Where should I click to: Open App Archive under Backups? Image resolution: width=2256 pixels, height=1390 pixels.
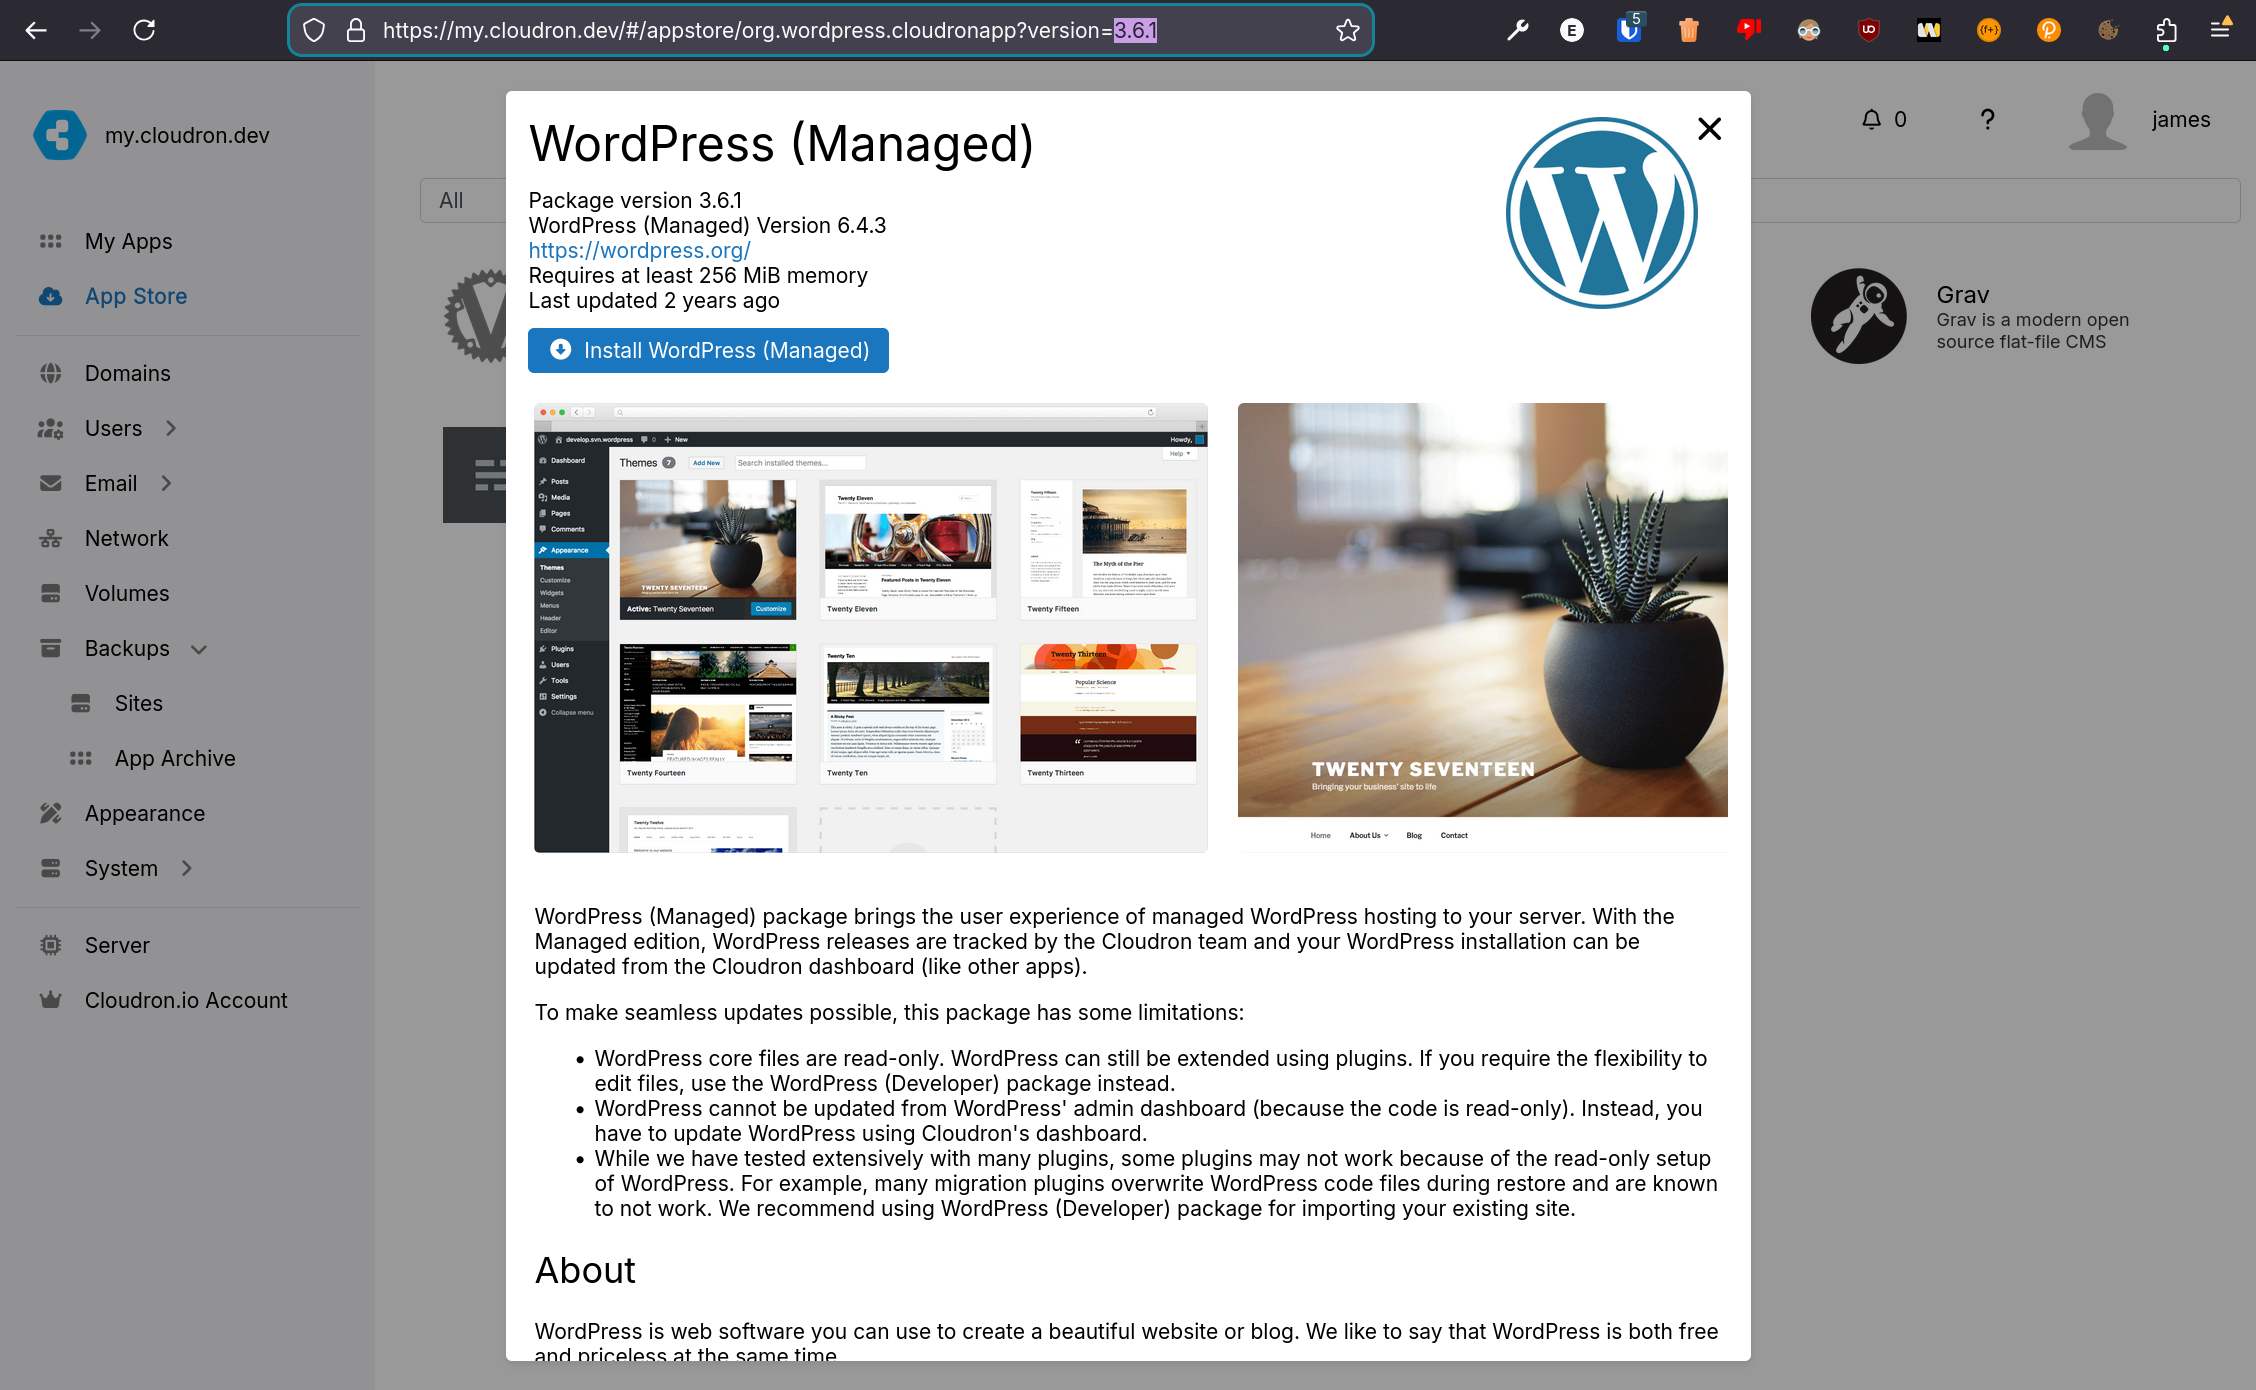(x=175, y=758)
